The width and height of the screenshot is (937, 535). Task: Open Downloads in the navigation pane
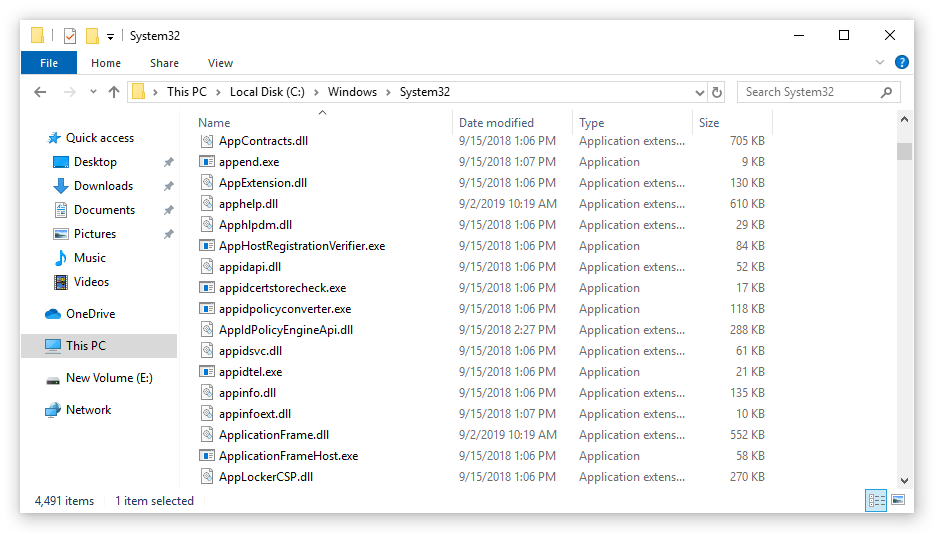[103, 186]
